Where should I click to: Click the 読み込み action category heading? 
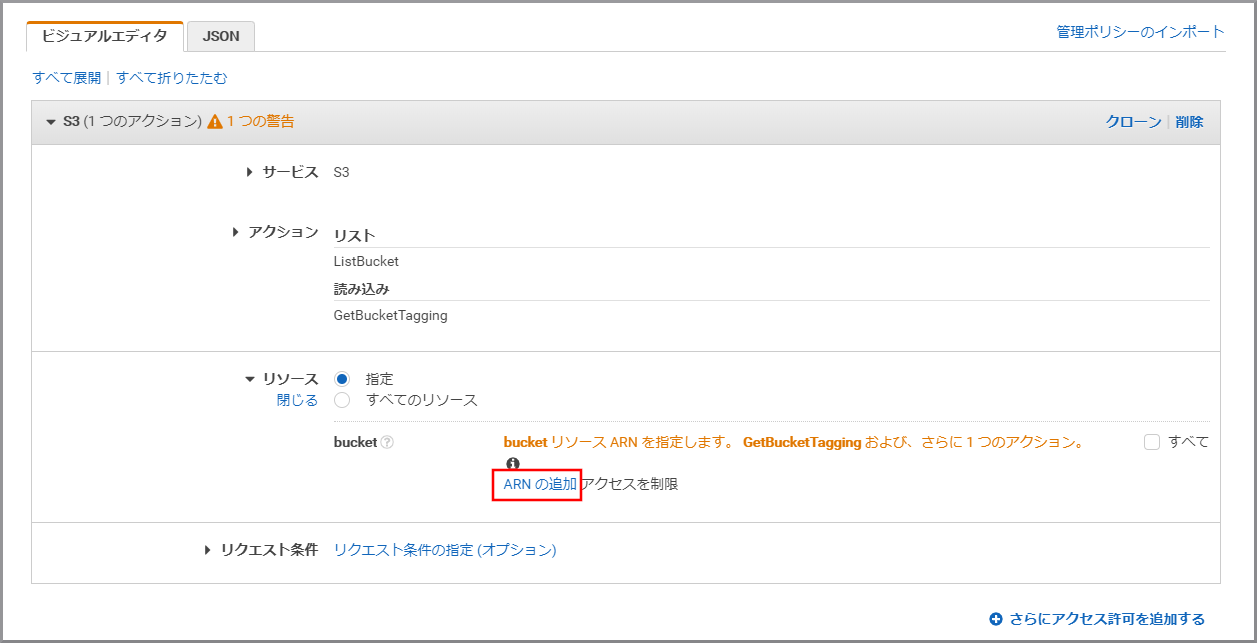point(362,289)
